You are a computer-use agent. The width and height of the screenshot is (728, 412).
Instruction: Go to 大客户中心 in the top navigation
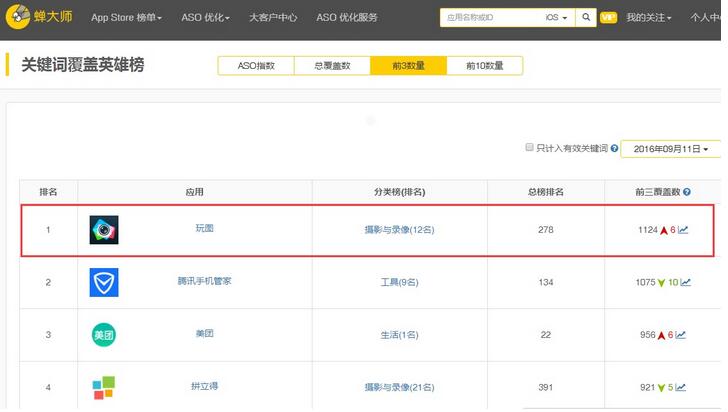[x=273, y=18]
